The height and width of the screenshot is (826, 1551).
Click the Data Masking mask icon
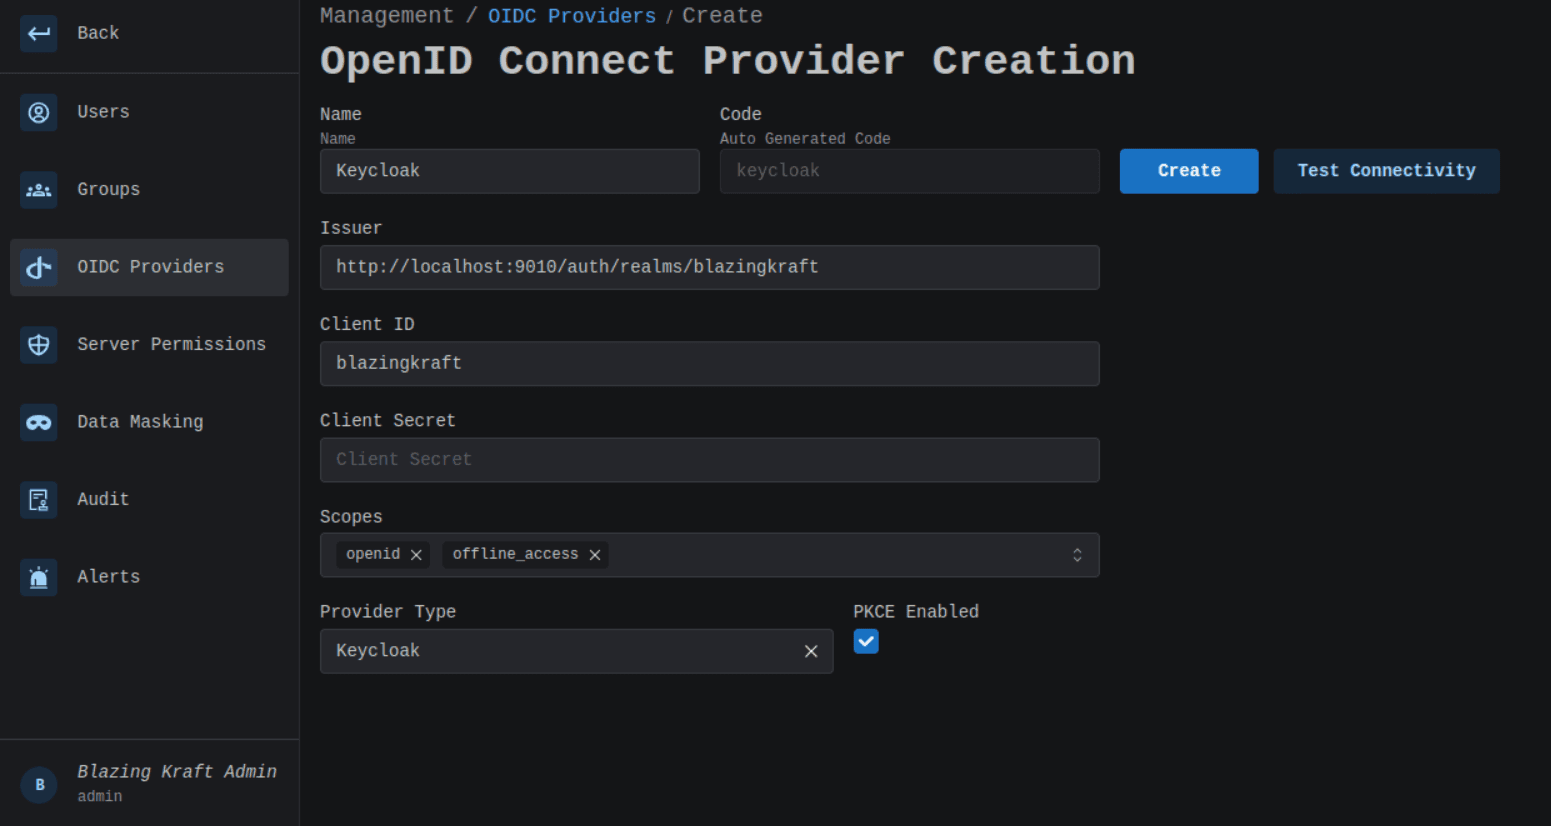tap(39, 422)
